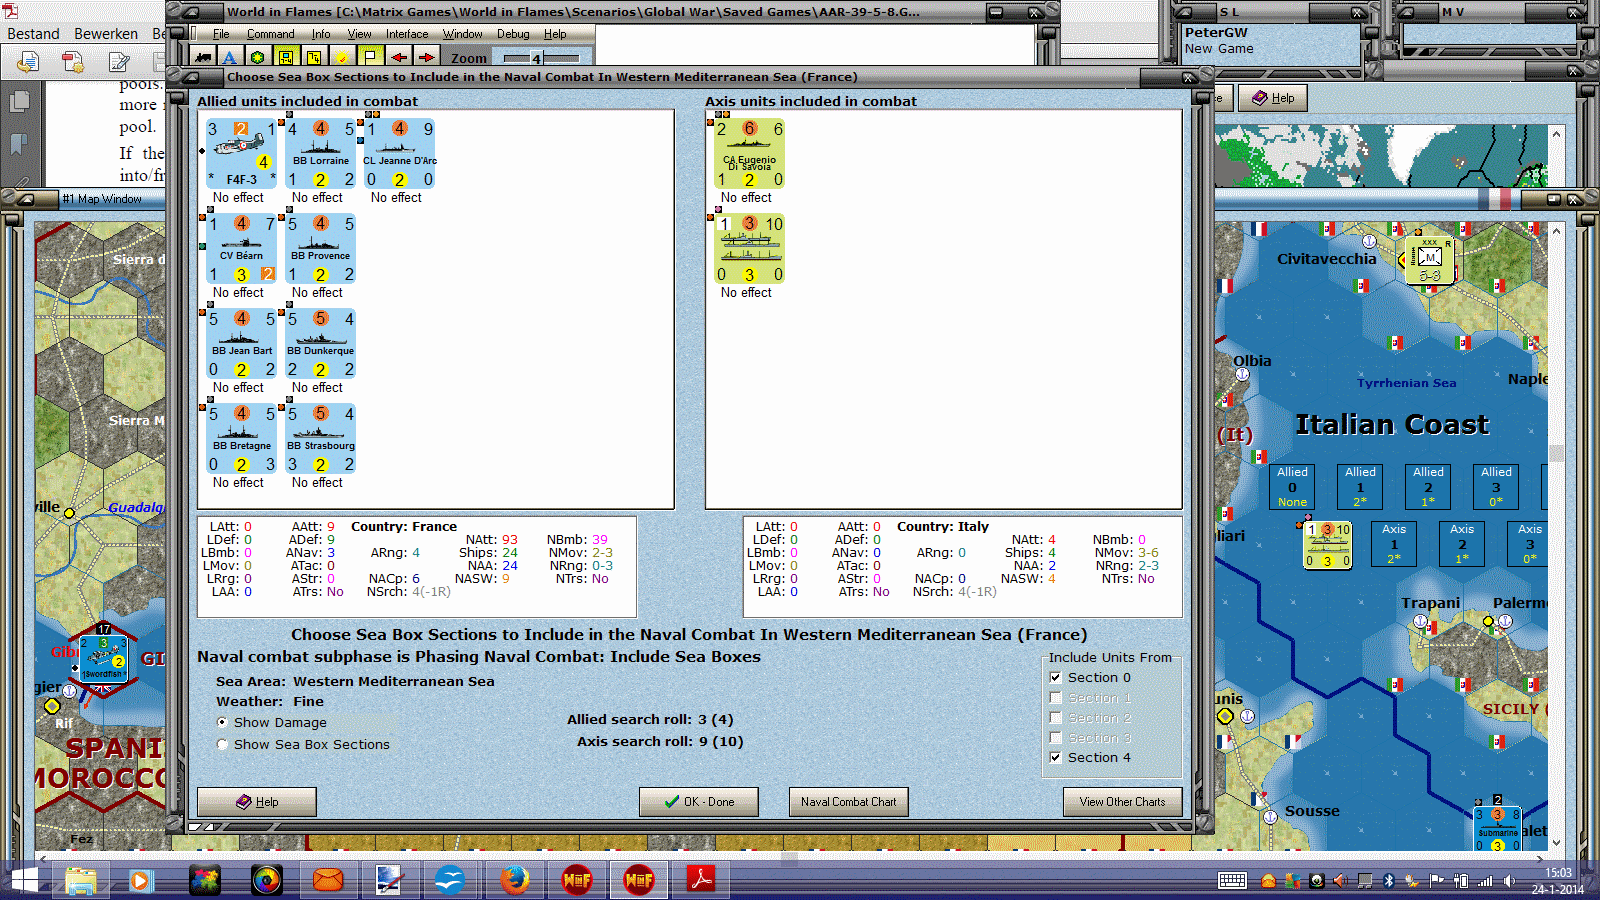
Task: Click the 'Axis search roll: 9 (10)' text
Action: (x=660, y=742)
